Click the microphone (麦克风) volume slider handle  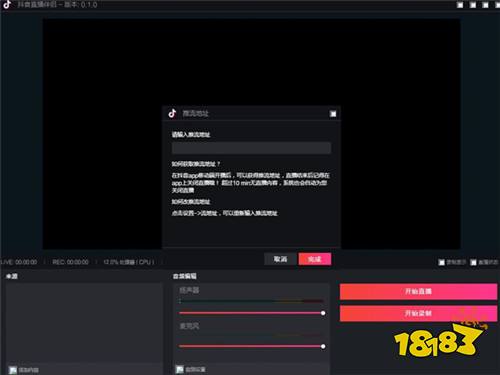click(x=323, y=346)
